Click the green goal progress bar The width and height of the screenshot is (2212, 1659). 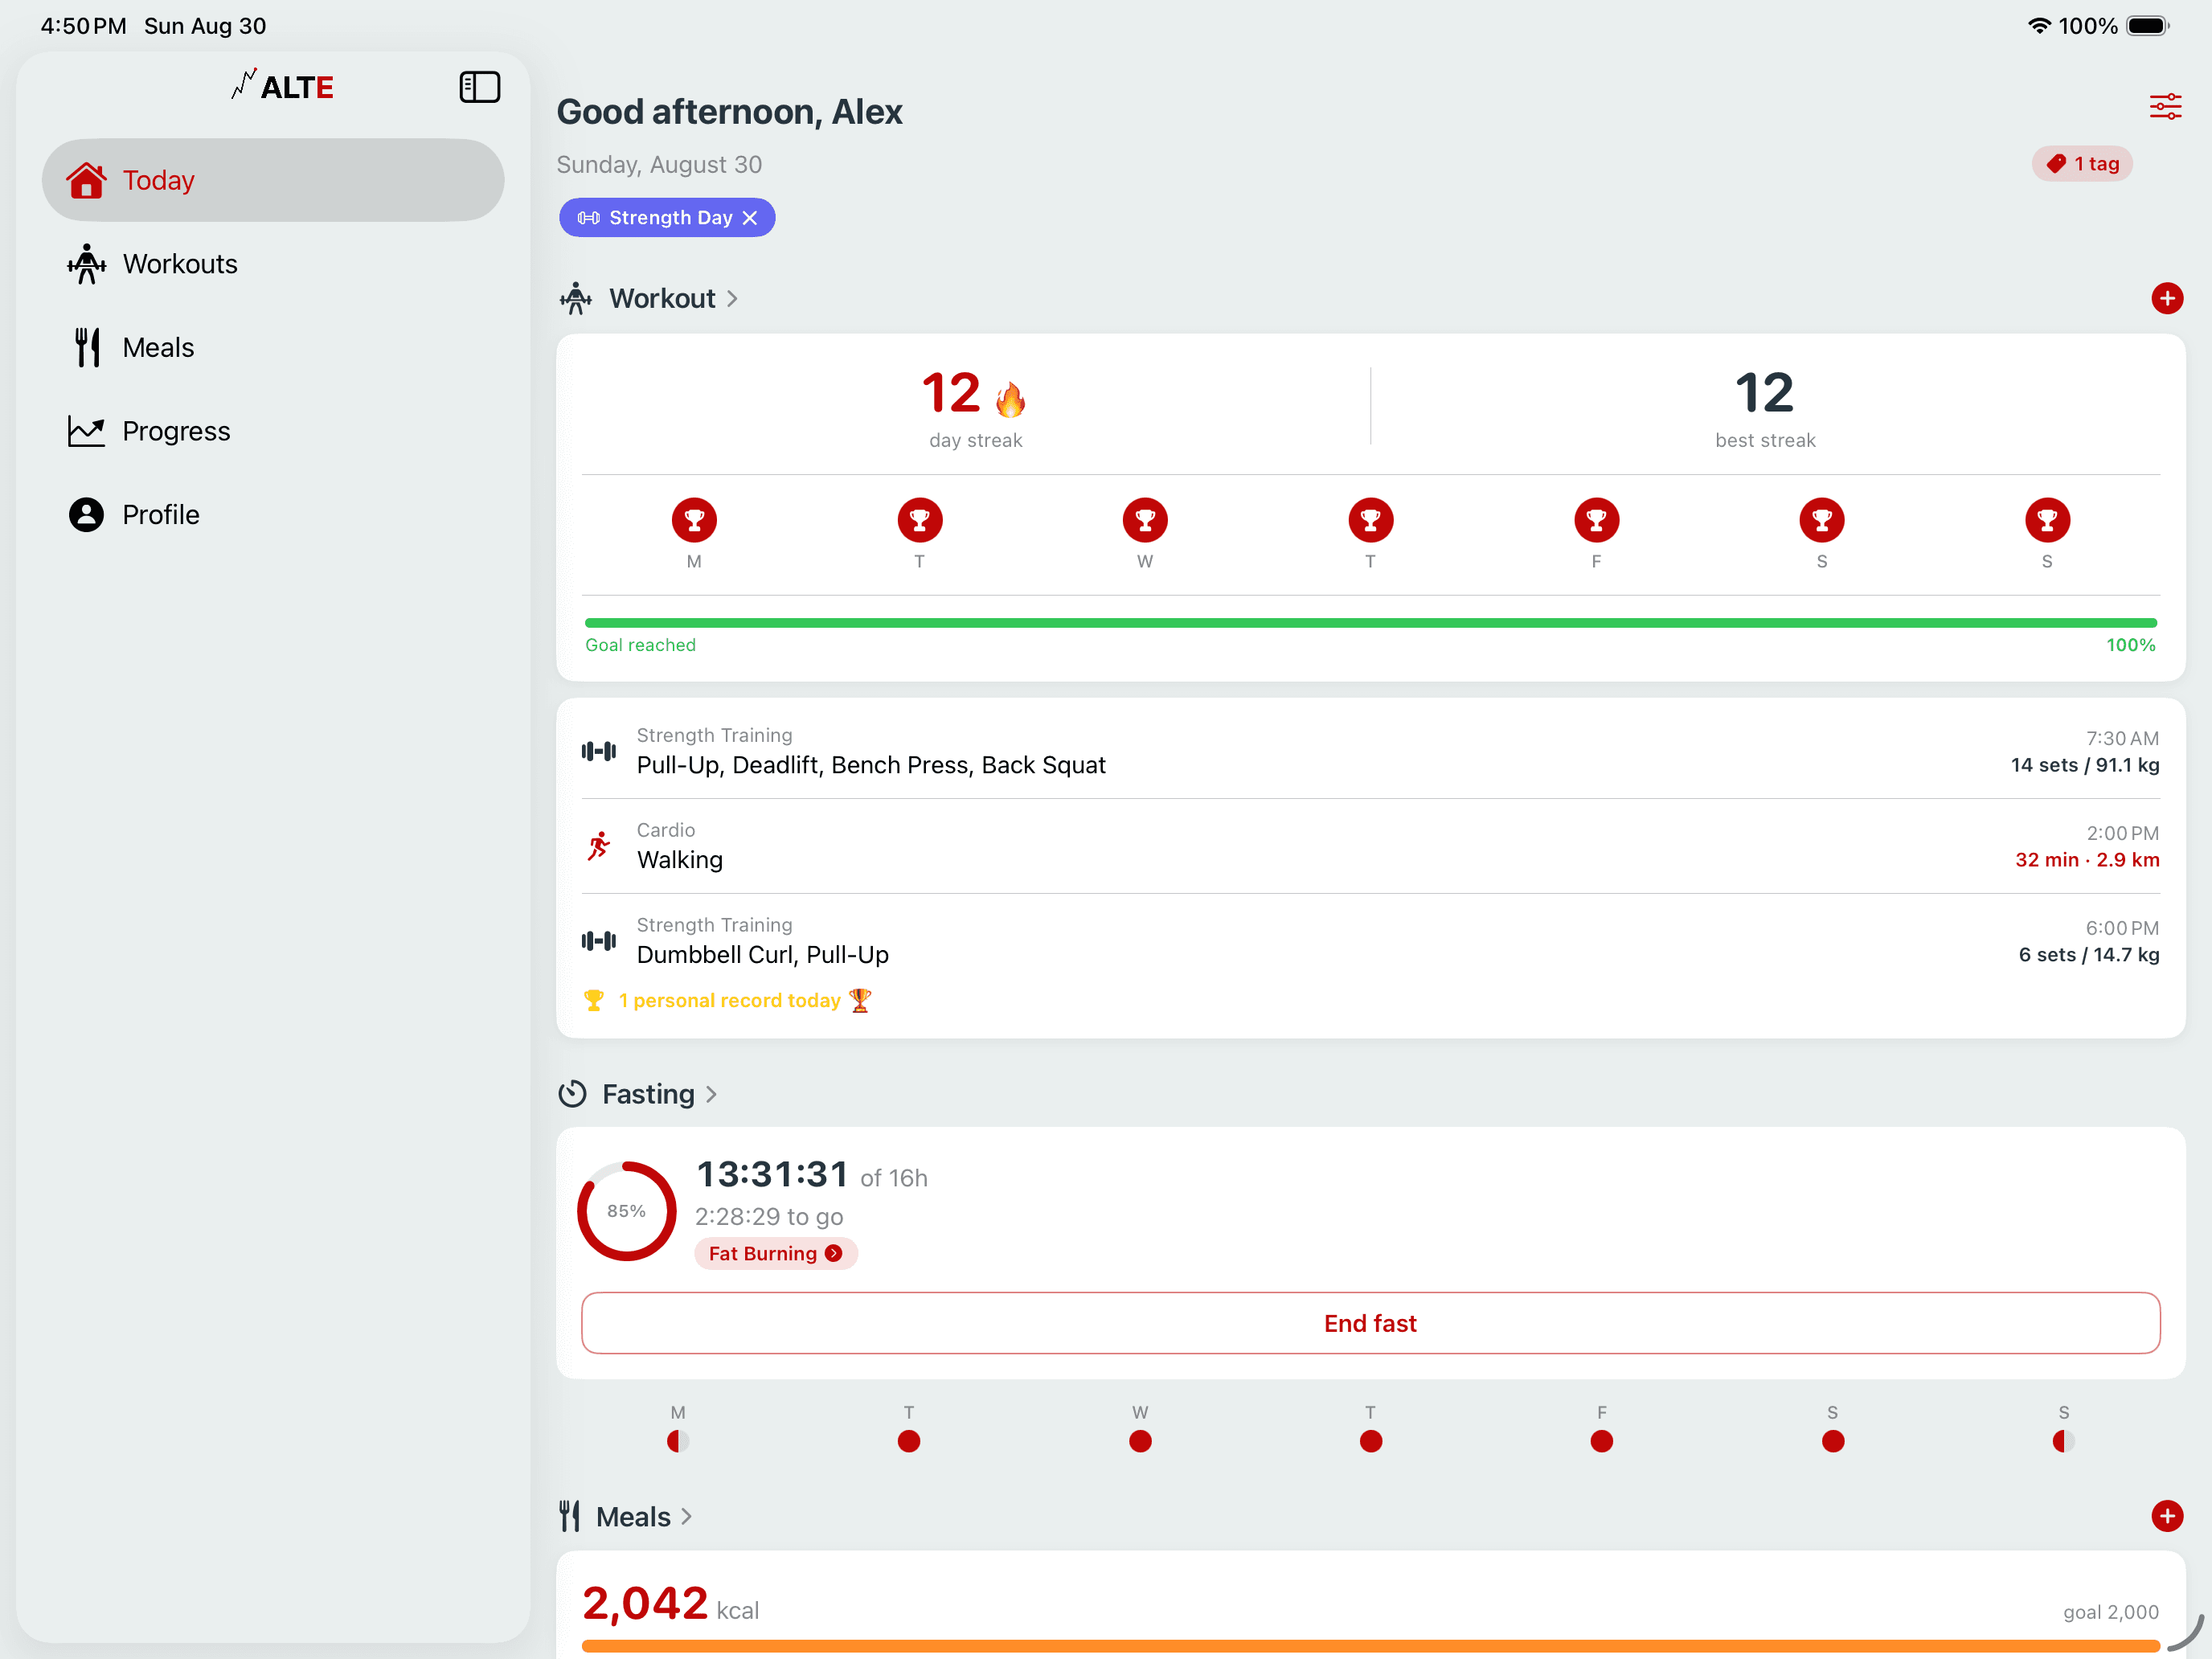(1370, 623)
